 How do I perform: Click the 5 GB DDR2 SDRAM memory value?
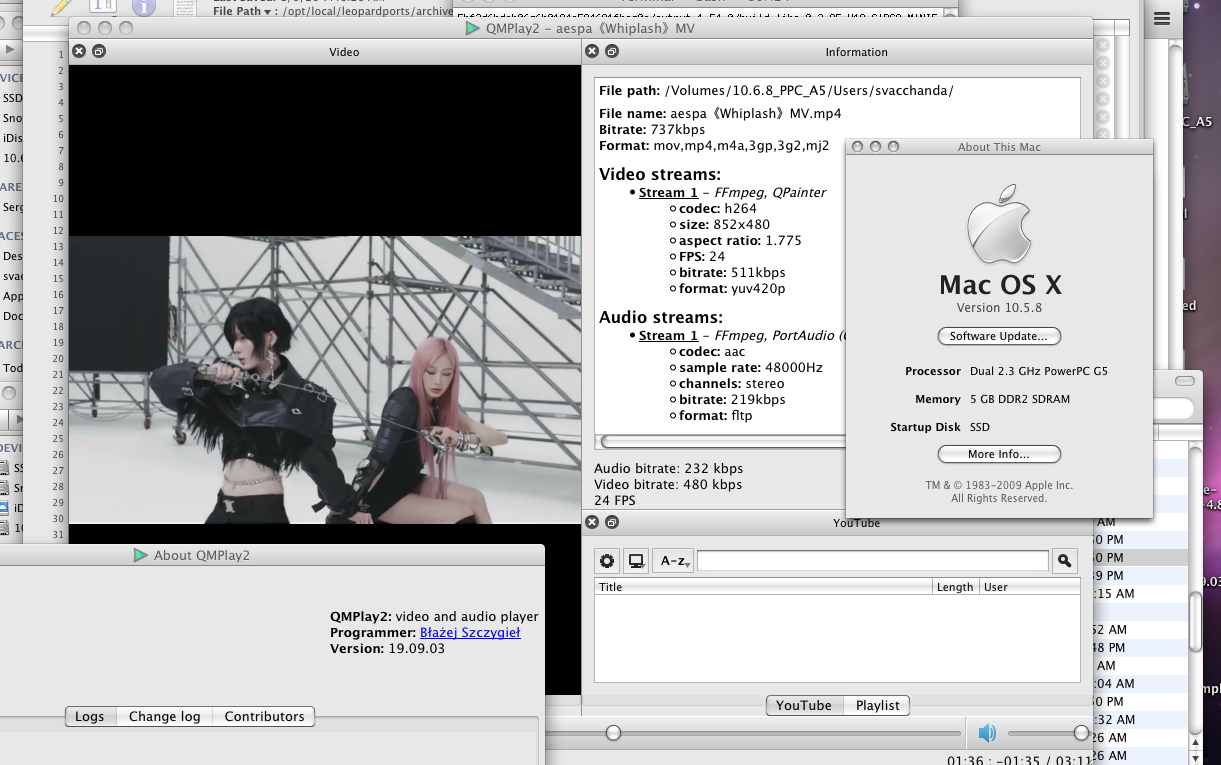click(x=1020, y=399)
